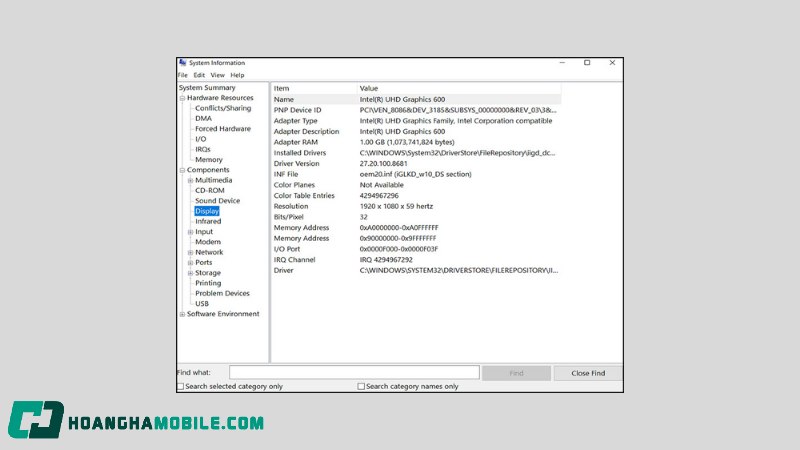800x450 pixels.
Task: Enable Search category names only
Action: [361, 387]
